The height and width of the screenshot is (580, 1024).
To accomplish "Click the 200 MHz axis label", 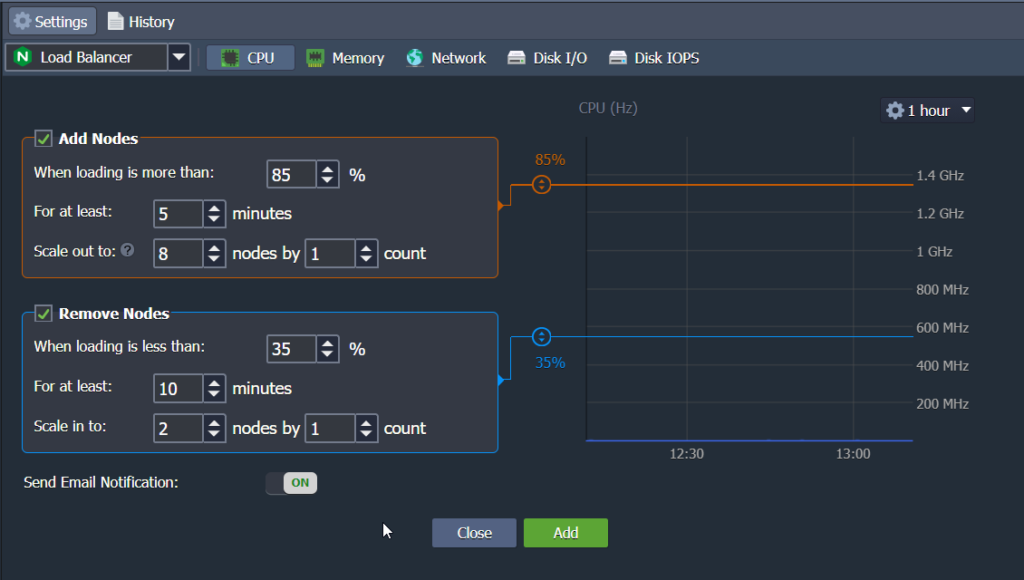I will pos(942,404).
